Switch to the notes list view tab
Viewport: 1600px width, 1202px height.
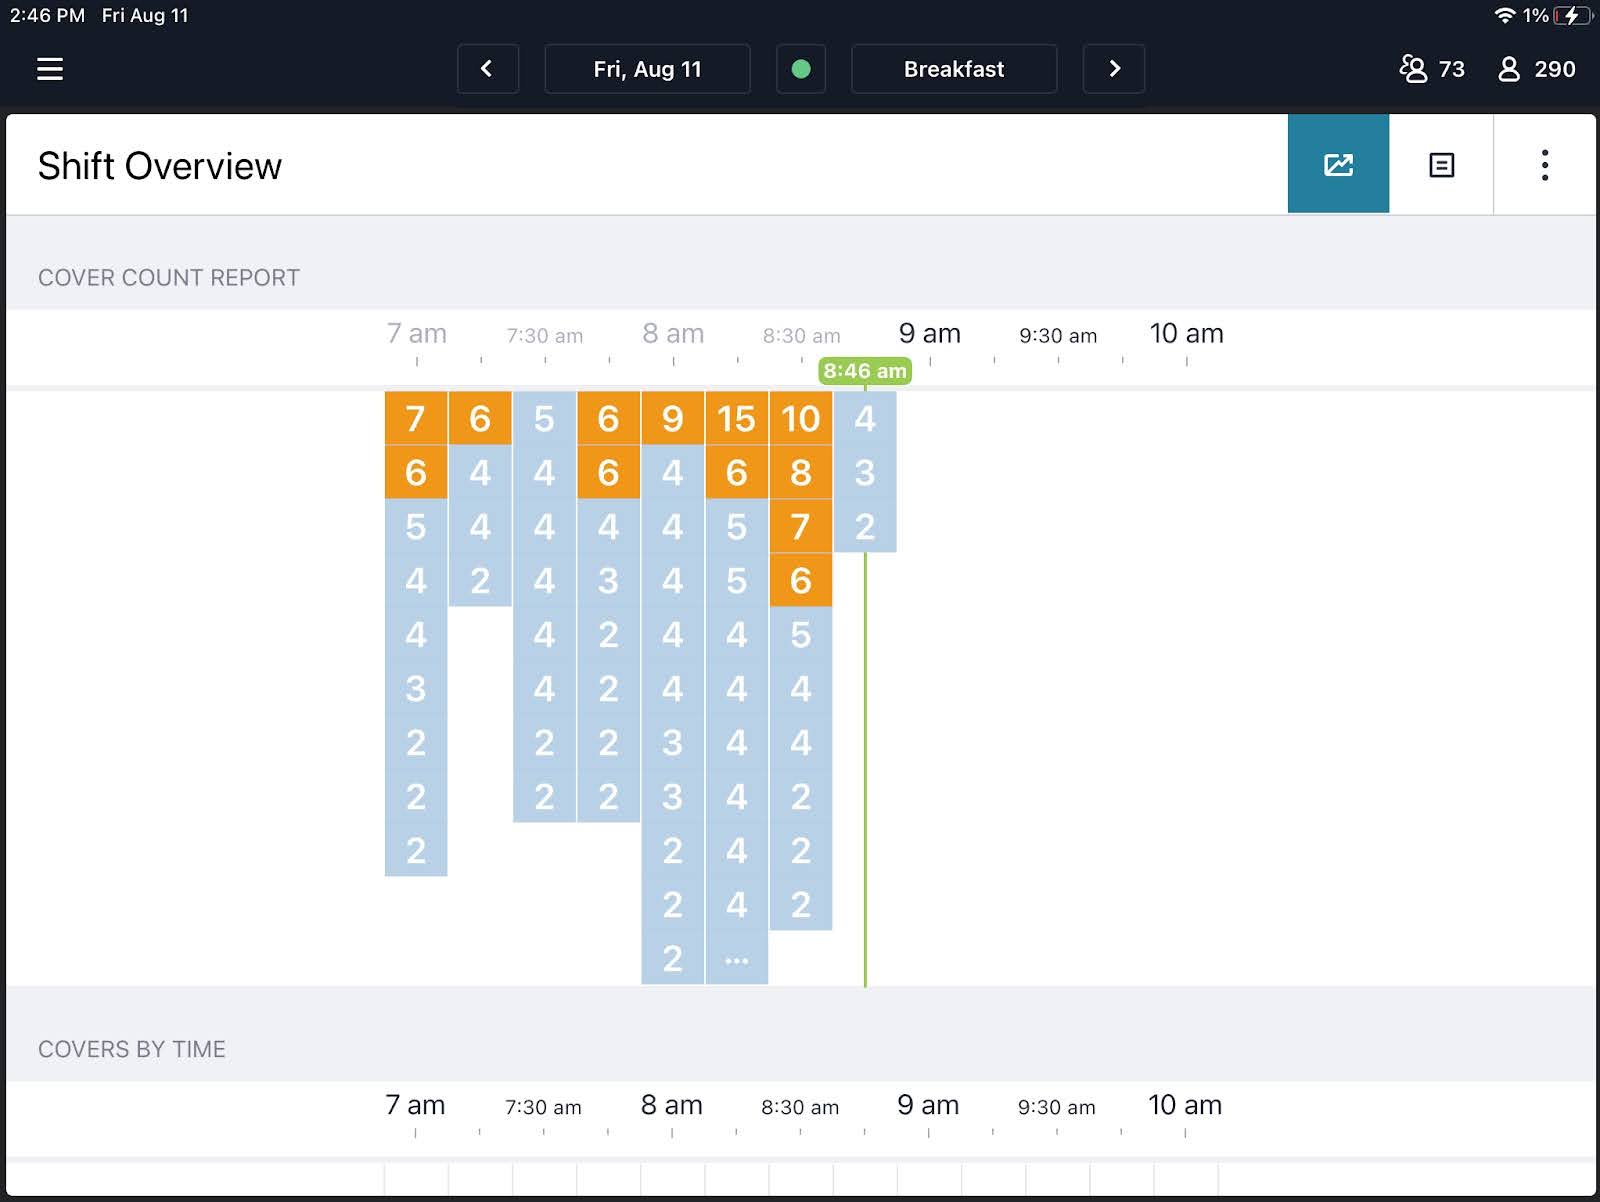1441,164
